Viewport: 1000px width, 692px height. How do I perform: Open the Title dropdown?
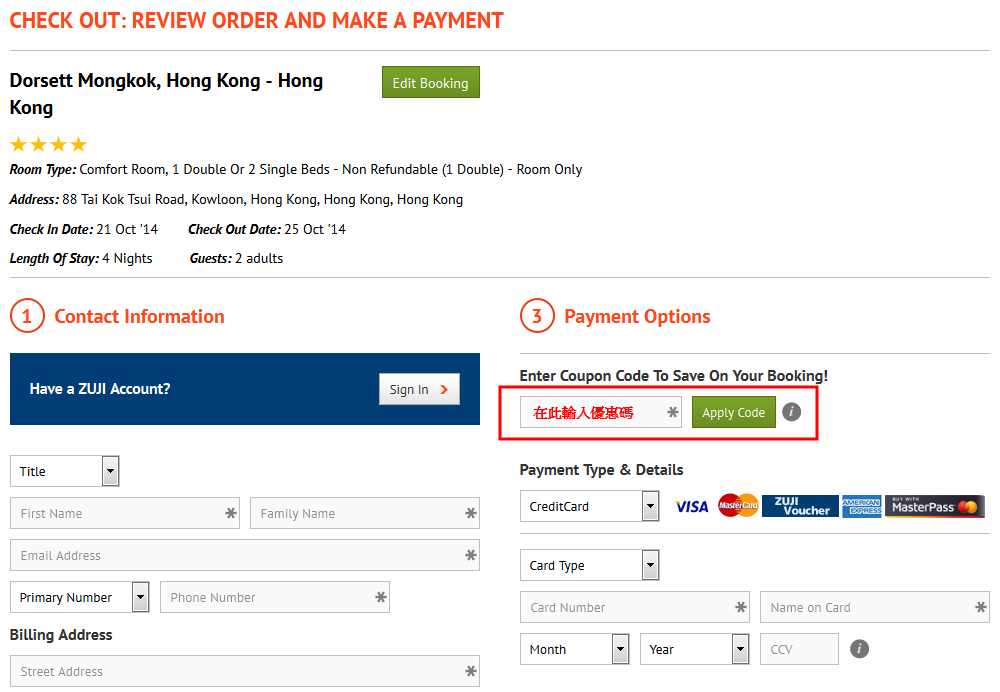[65, 471]
